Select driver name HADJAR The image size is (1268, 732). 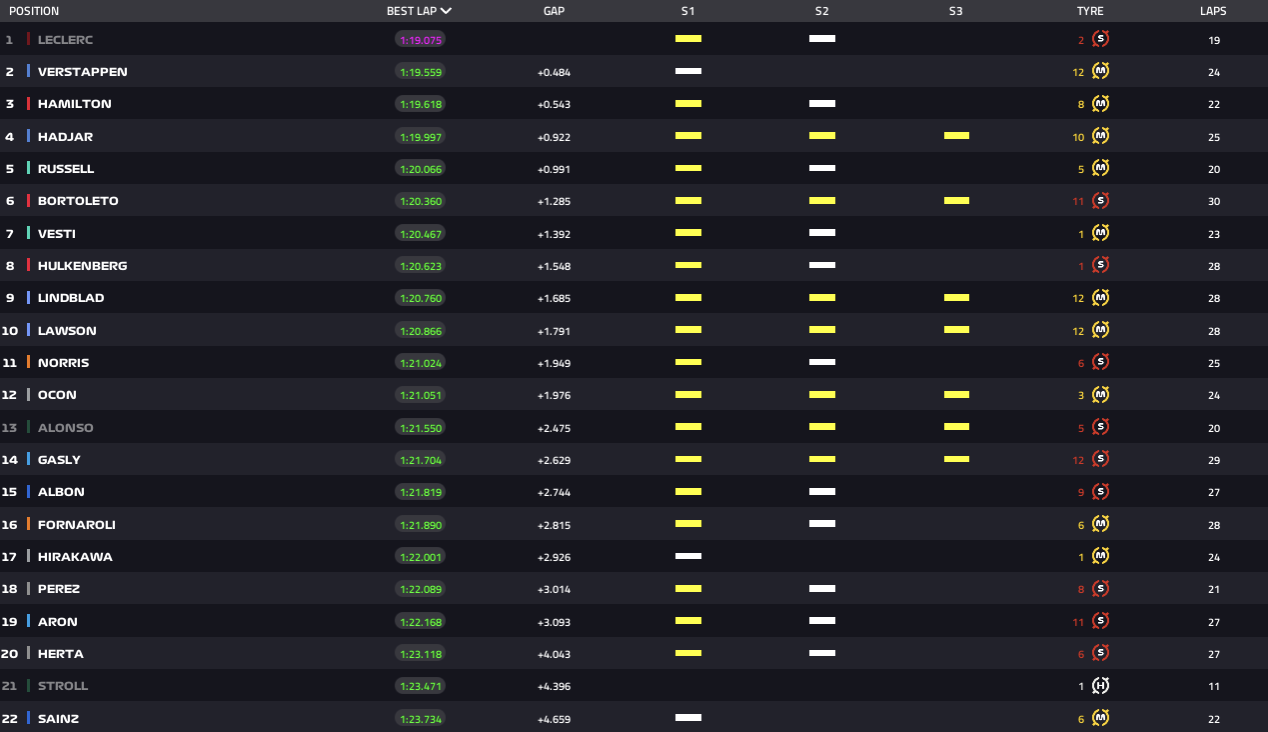pyautogui.click(x=65, y=137)
